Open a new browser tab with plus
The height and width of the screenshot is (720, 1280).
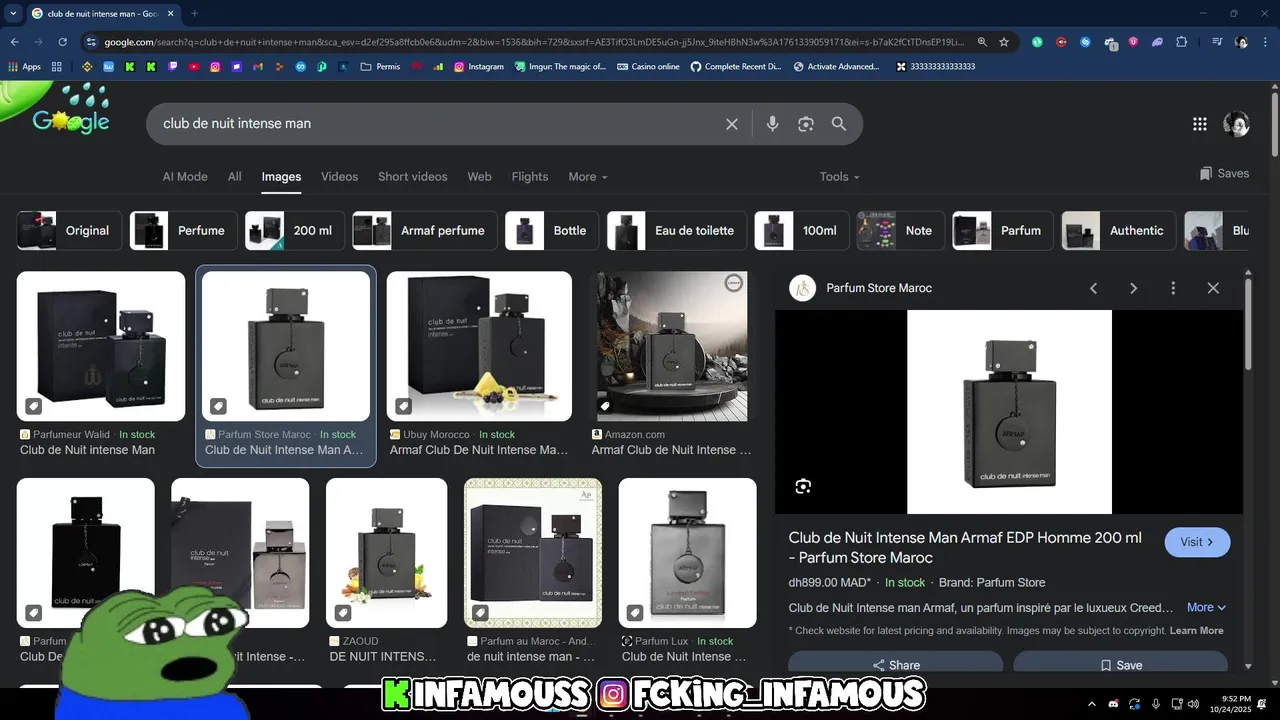tap(194, 13)
